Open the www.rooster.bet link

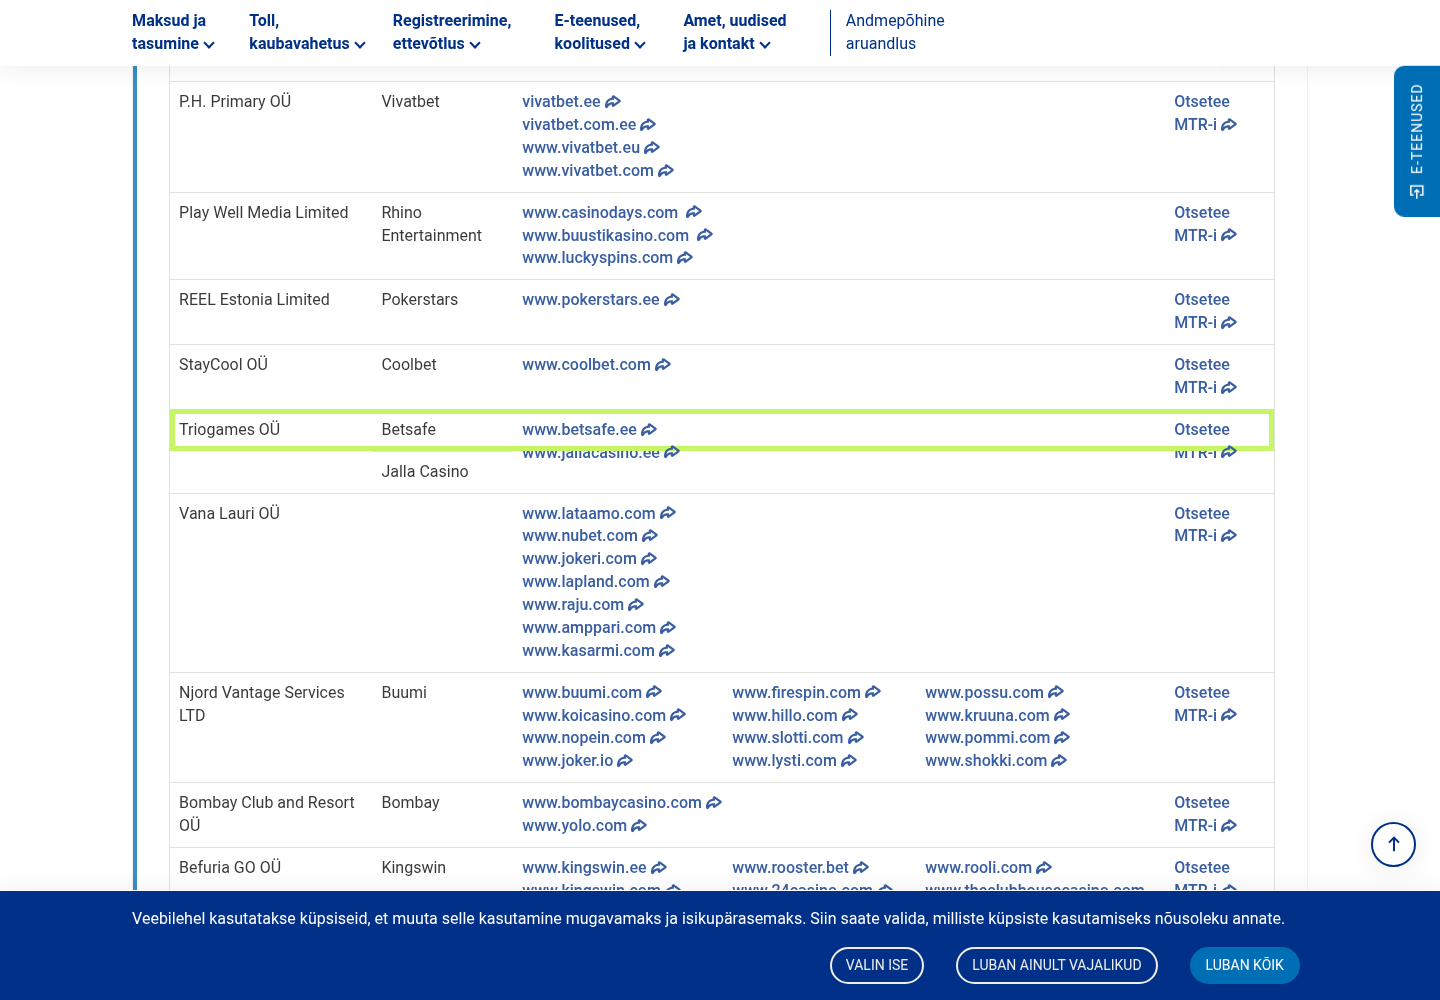(800, 868)
